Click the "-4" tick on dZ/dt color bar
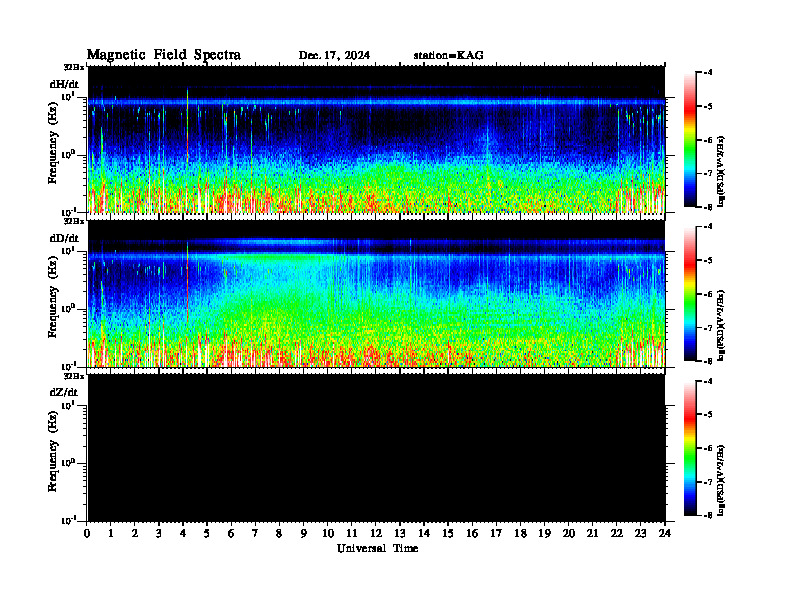 [x=708, y=381]
